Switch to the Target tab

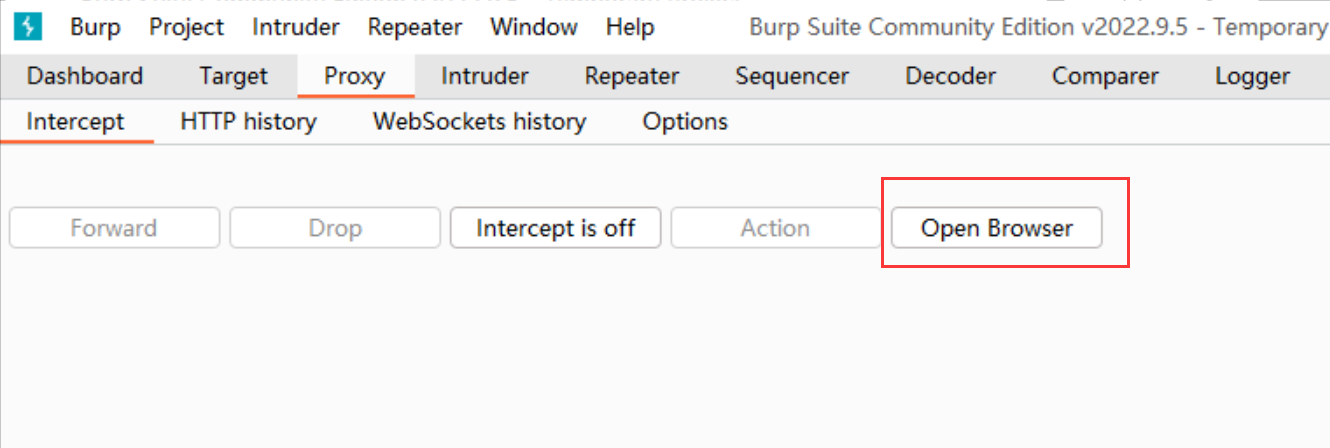click(233, 76)
